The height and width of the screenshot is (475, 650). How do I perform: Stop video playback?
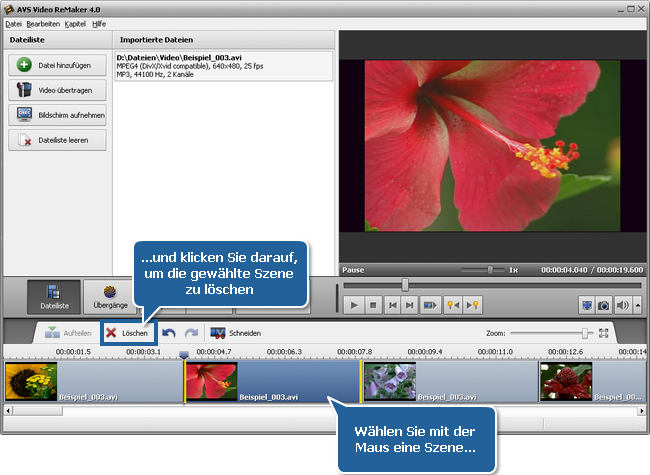point(373,305)
